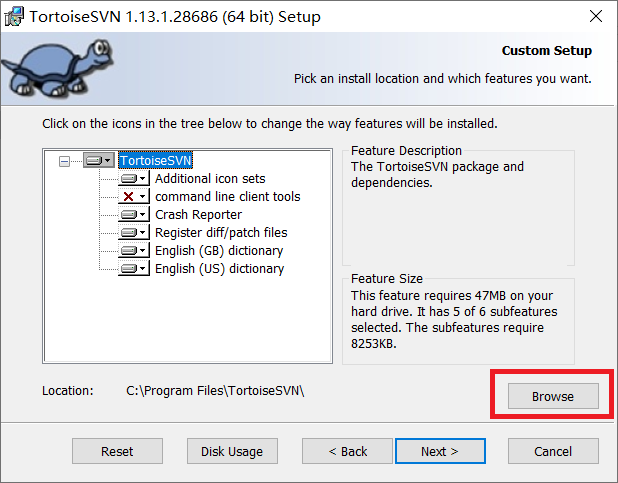Go back with the Back button

pos(347,451)
